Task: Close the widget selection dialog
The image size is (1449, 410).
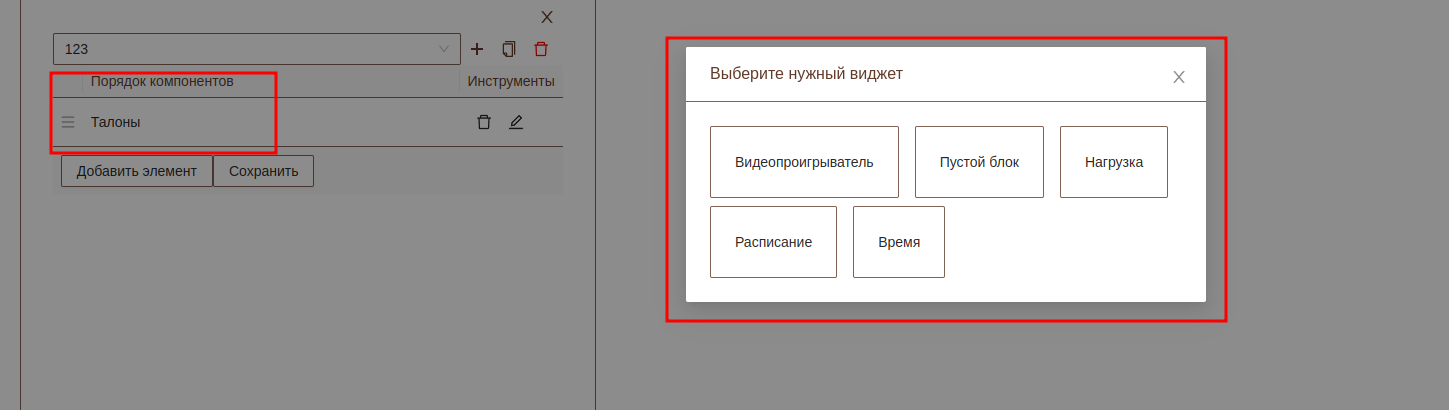Action: 1178,77
